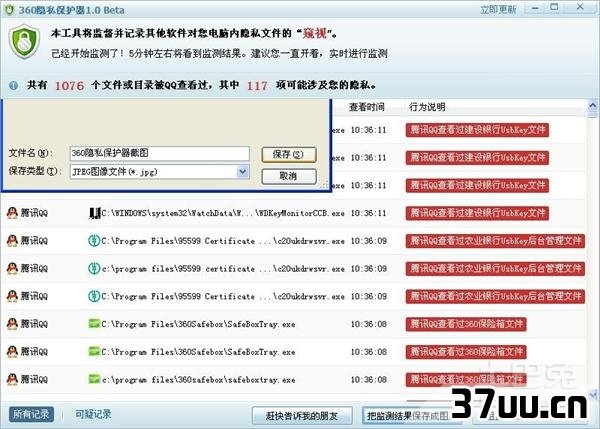
Task: Click red 360保险箱 label in lowercase safeboxtray row
Action: (x=466, y=379)
